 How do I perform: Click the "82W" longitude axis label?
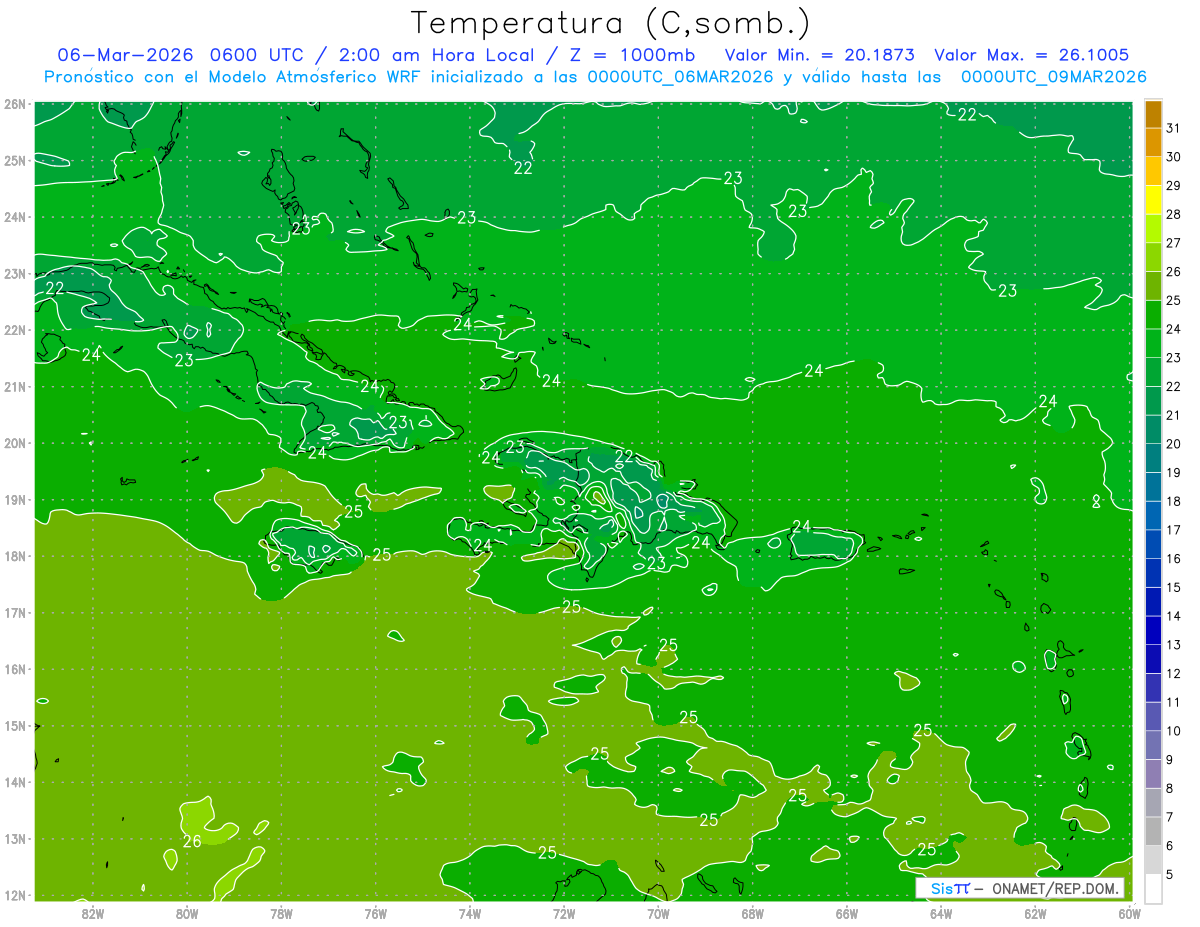[x=92, y=913]
